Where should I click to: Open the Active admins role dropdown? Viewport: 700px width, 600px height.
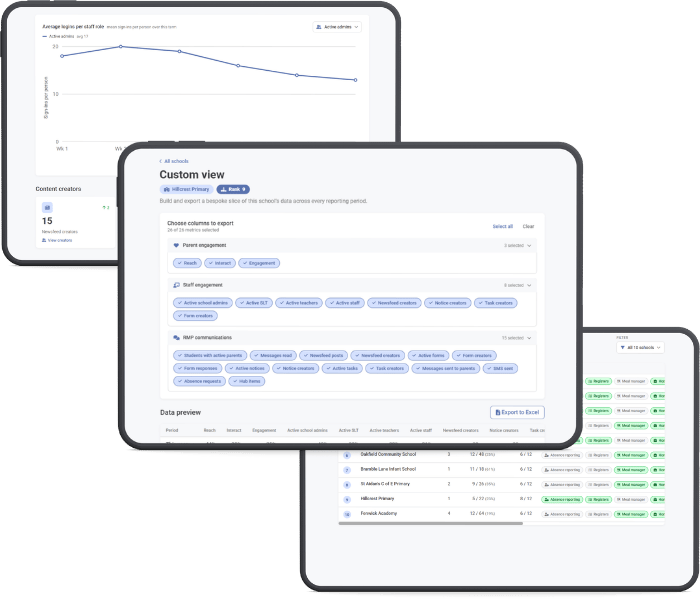pyautogui.click(x=337, y=27)
